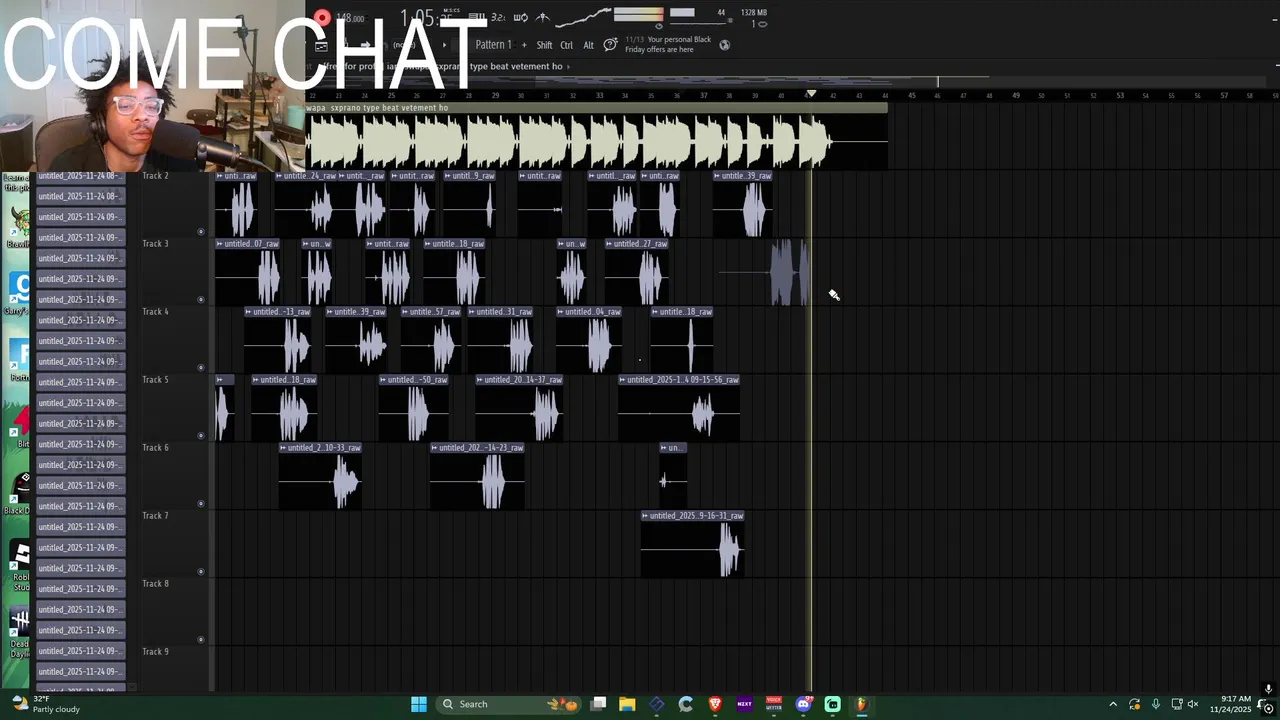The image size is (1280, 720).
Task: Open the clock showing 9:17 AM 11/24/2025
Action: tap(1230, 704)
